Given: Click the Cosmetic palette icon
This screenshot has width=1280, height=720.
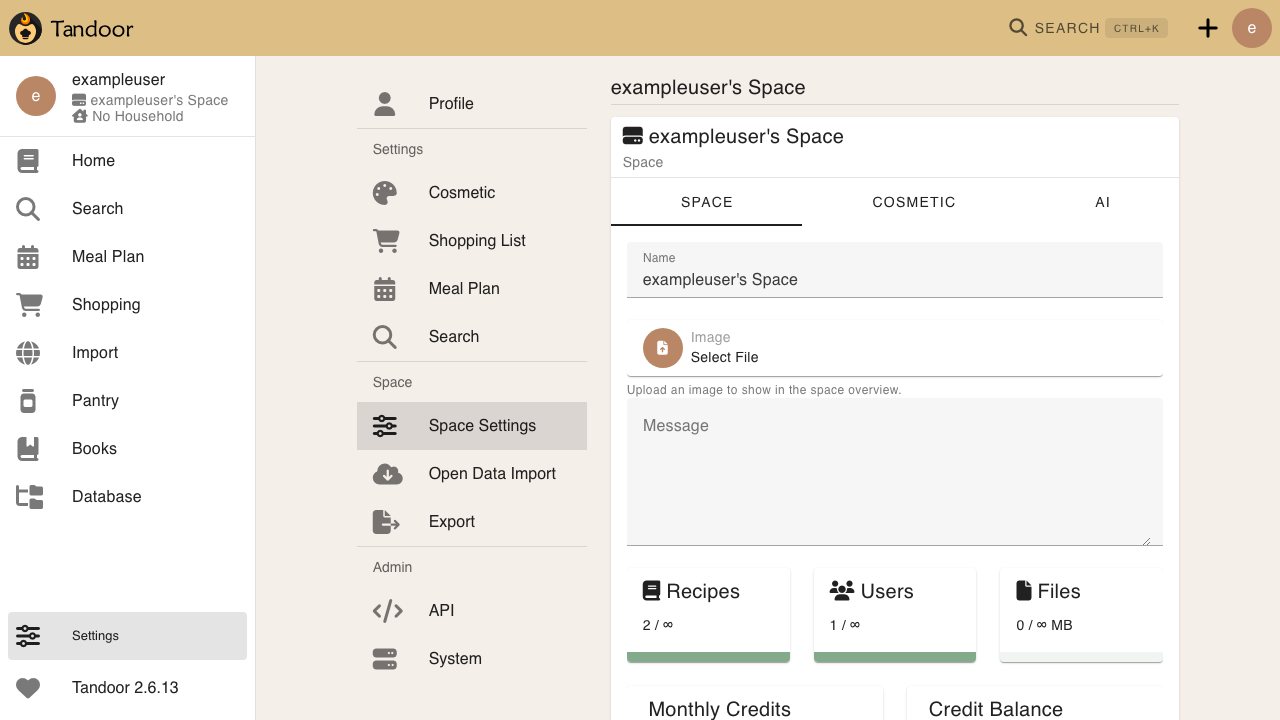Looking at the screenshot, I should tap(385, 193).
